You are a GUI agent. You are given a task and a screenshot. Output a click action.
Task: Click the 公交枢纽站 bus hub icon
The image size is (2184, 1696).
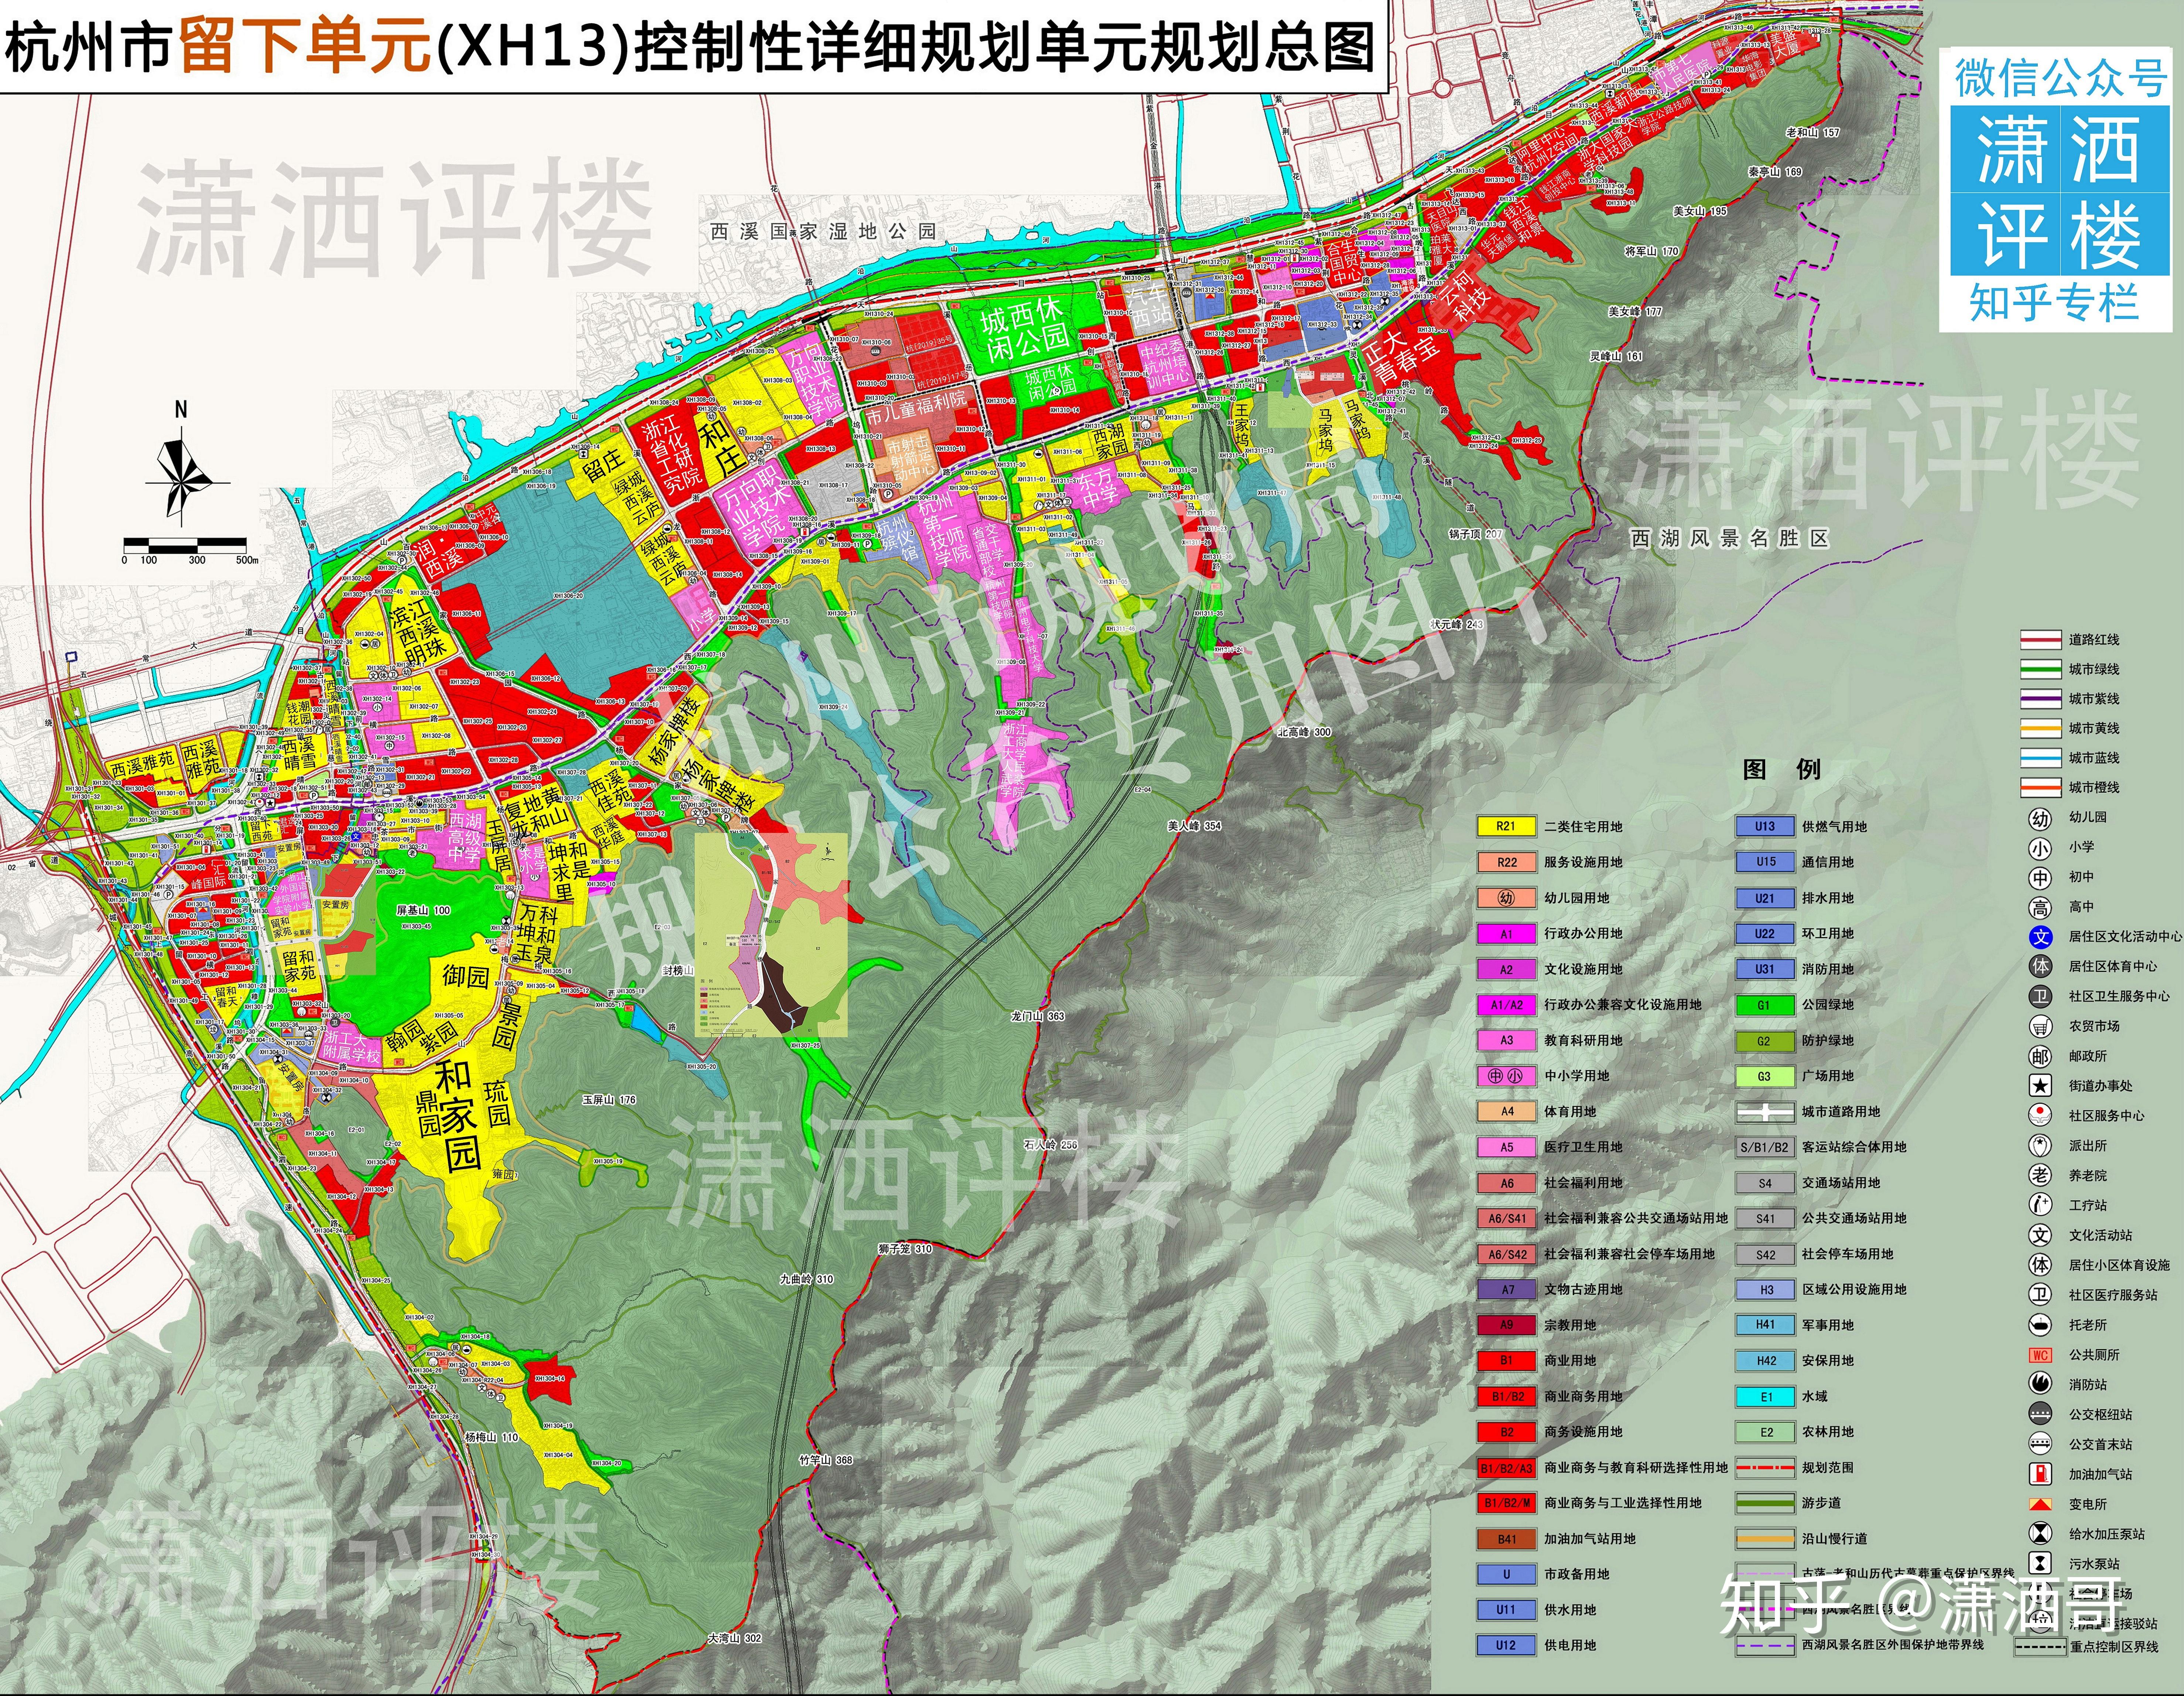2040,1414
